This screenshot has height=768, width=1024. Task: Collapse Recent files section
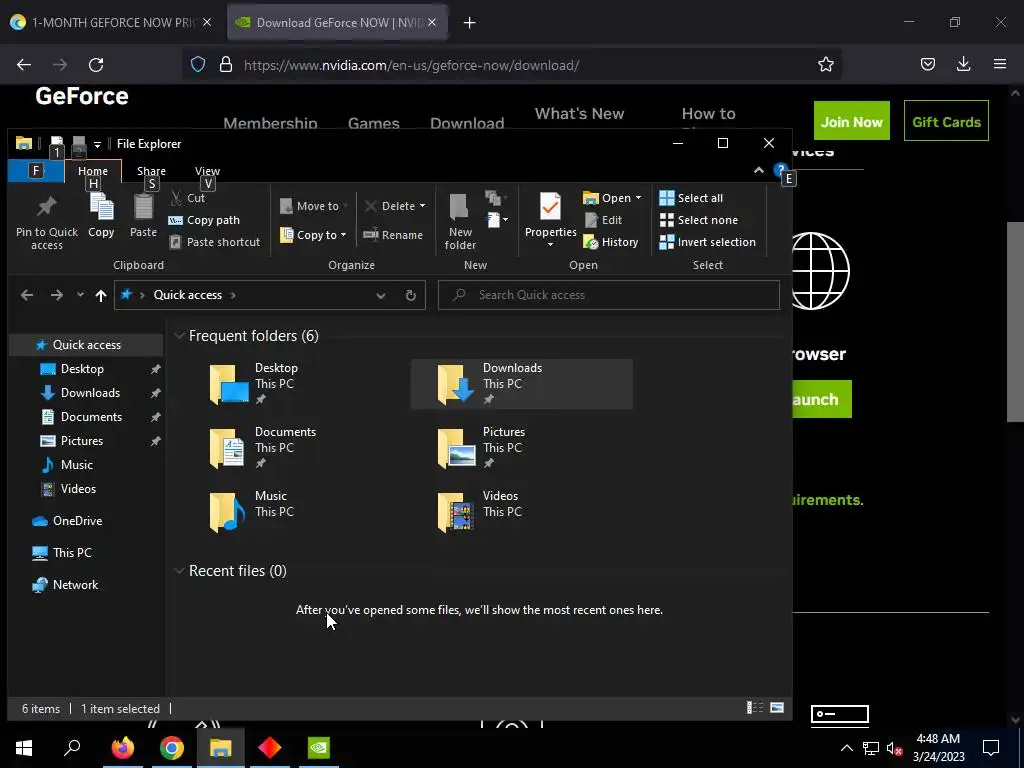tap(179, 571)
